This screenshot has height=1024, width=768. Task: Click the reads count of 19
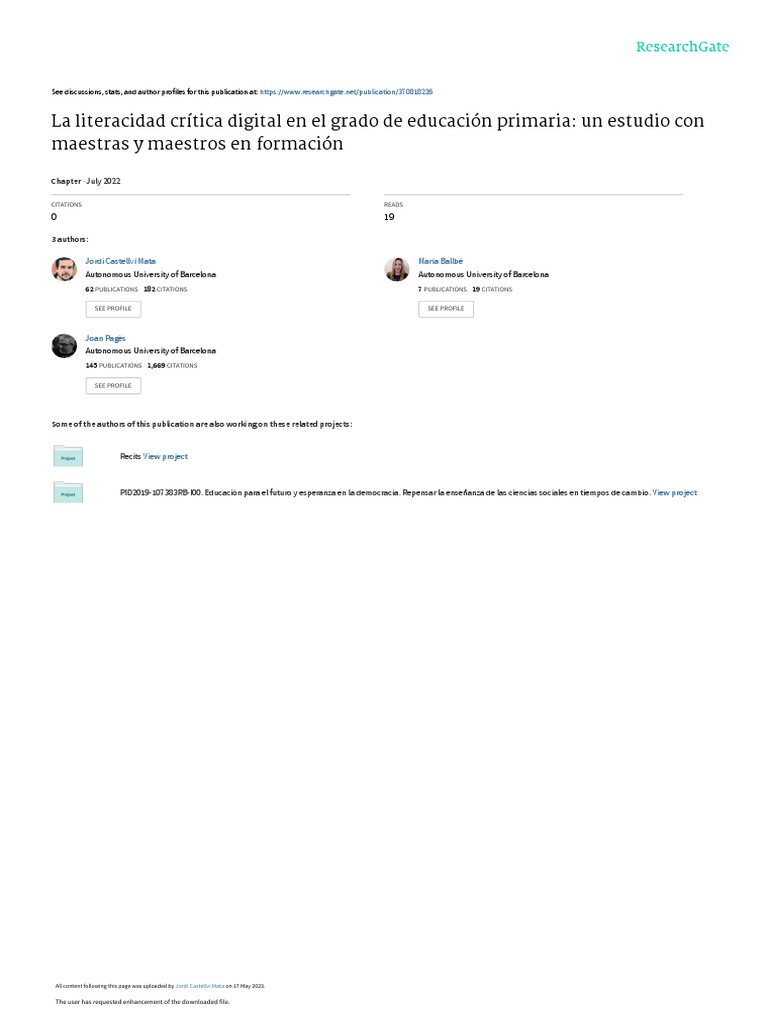click(389, 217)
